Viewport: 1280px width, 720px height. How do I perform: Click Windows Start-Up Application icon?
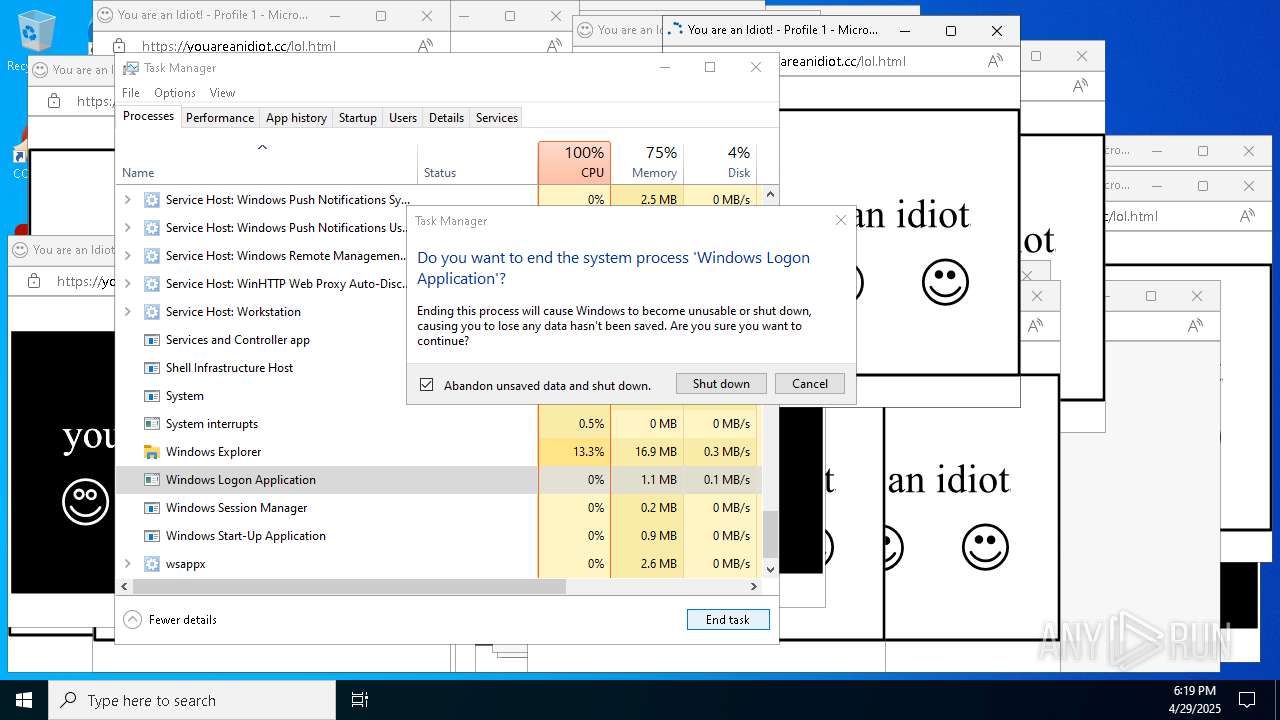coord(152,536)
